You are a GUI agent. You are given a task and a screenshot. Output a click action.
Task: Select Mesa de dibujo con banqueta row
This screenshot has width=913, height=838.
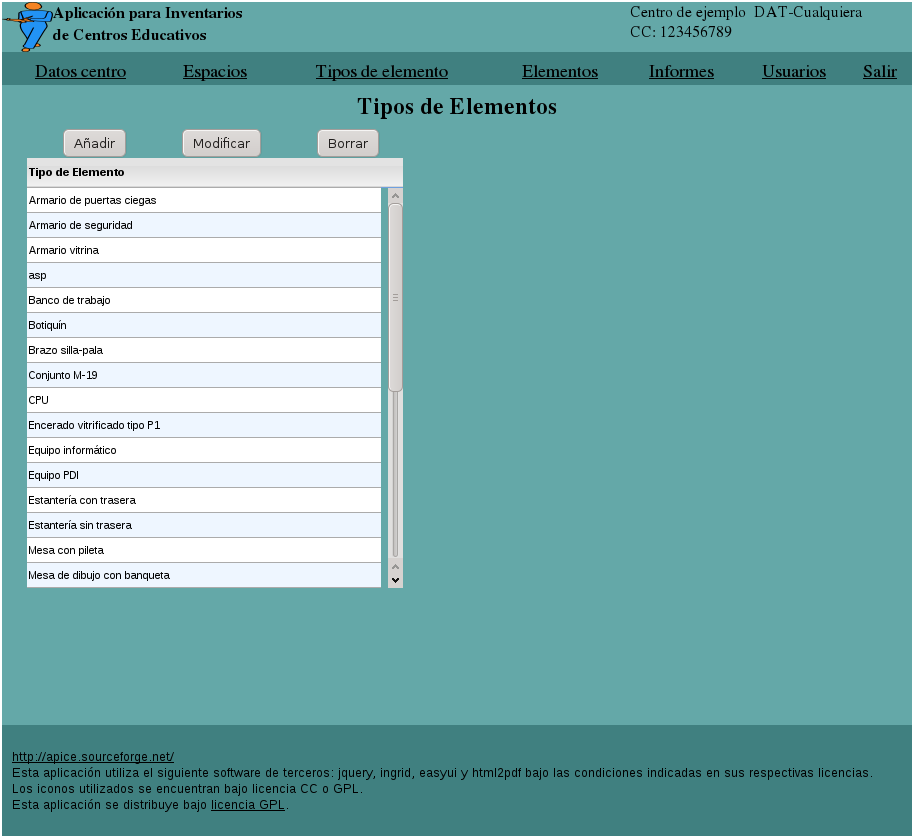[x=204, y=575]
